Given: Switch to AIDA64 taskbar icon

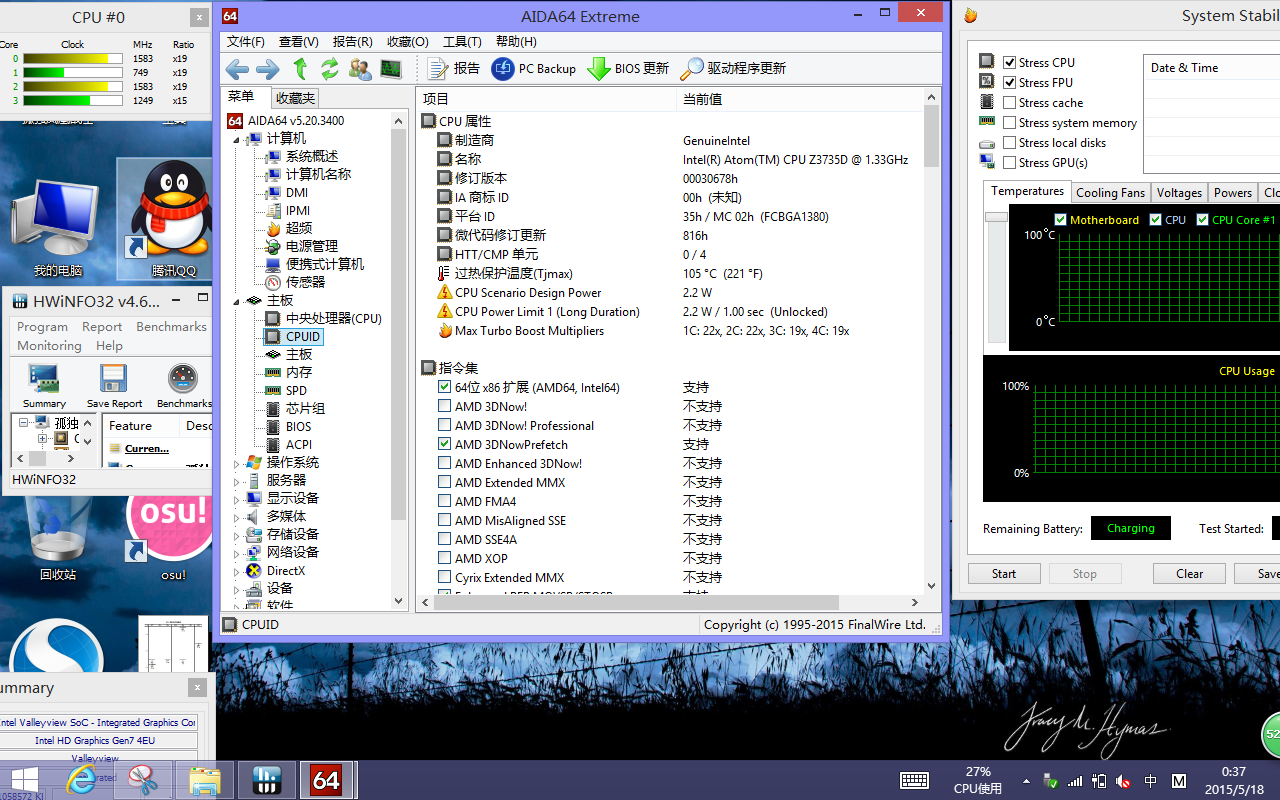Looking at the screenshot, I should pyautogui.click(x=327, y=780).
